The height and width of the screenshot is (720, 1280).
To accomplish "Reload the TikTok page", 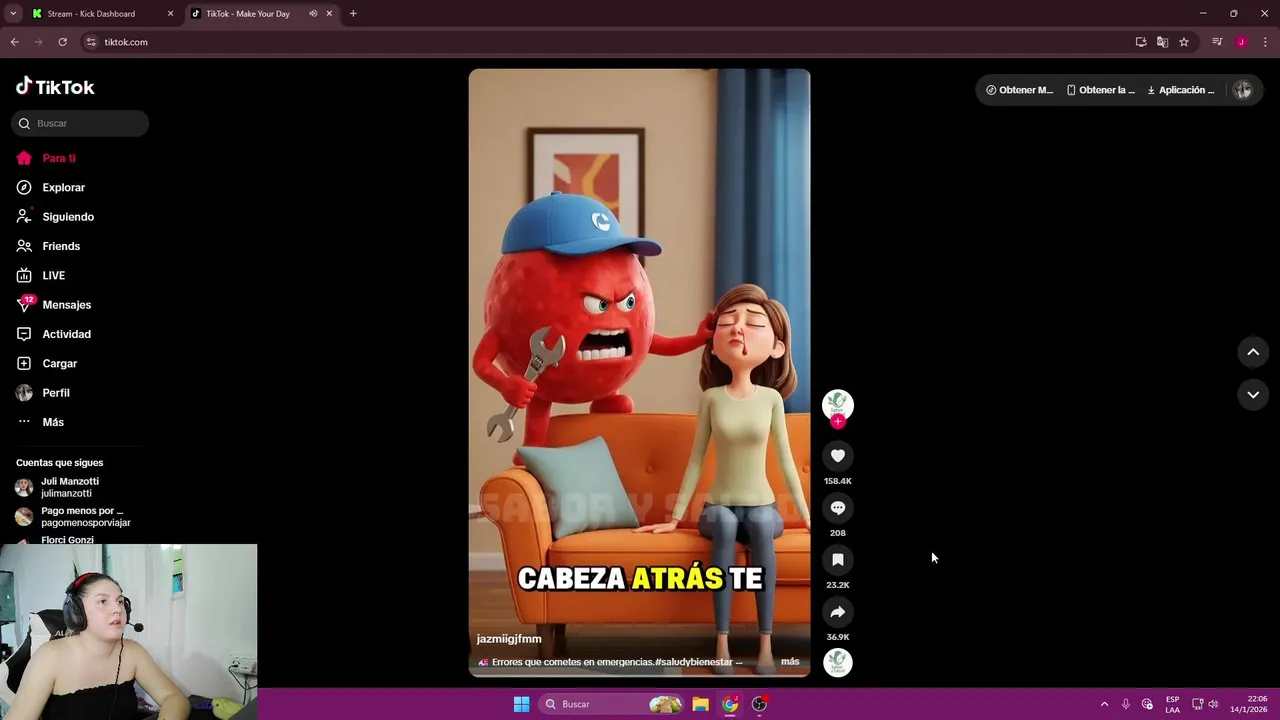I will pyautogui.click(x=62, y=42).
